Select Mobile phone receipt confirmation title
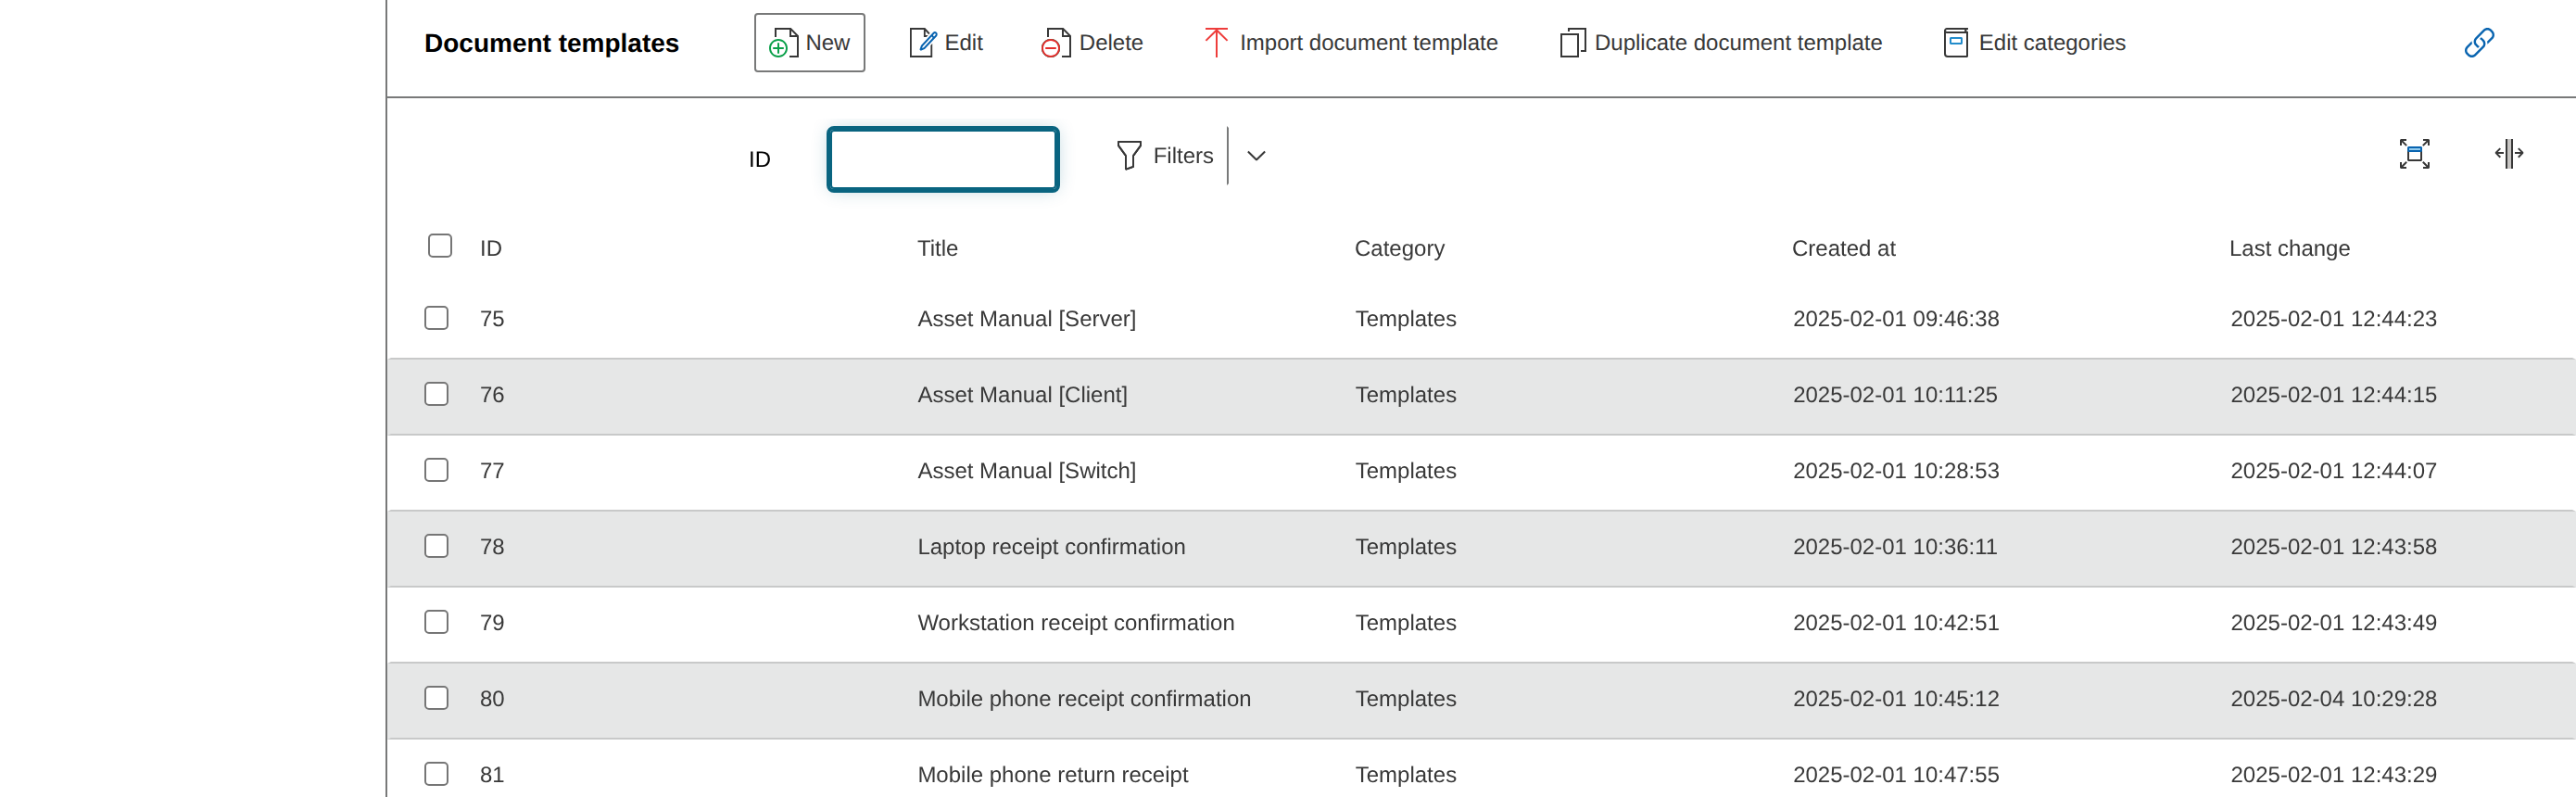 (1084, 699)
